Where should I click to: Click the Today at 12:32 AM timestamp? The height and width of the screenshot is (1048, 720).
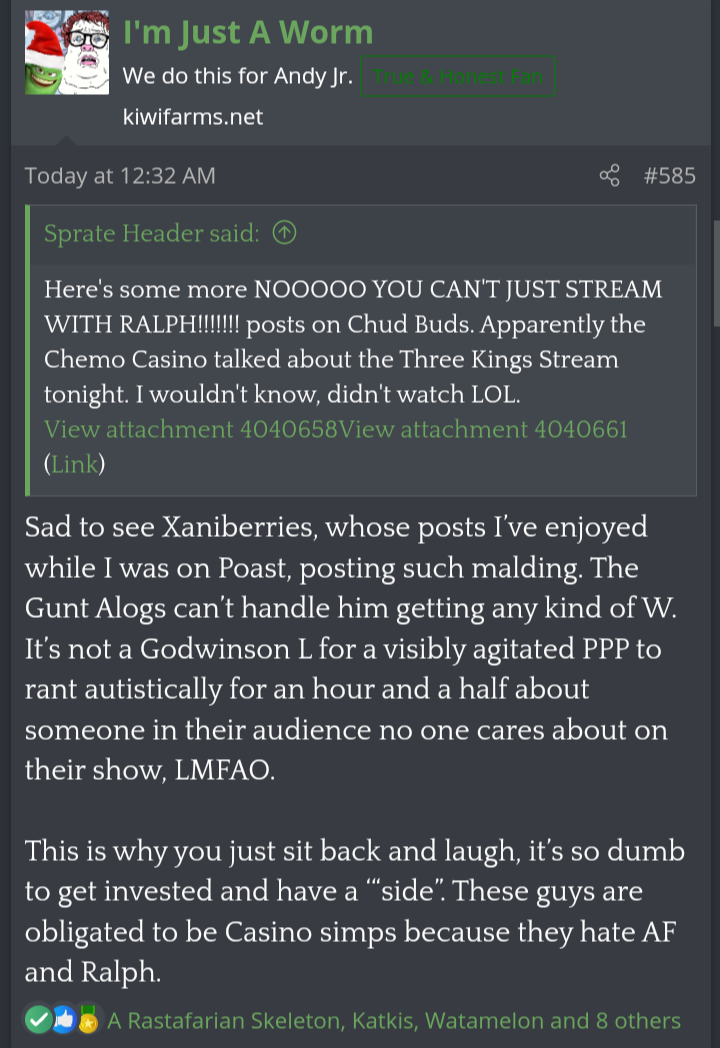coord(120,176)
